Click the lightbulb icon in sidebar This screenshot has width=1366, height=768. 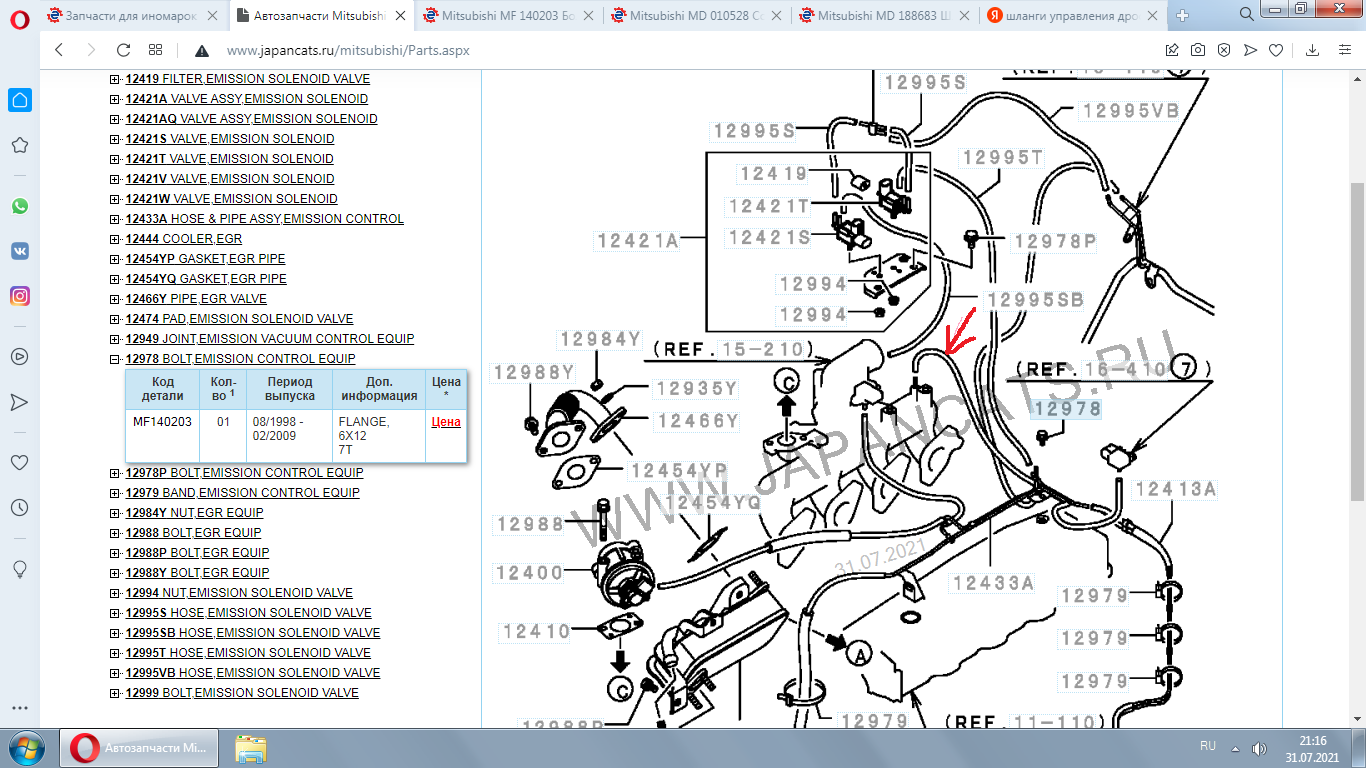click(x=20, y=569)
